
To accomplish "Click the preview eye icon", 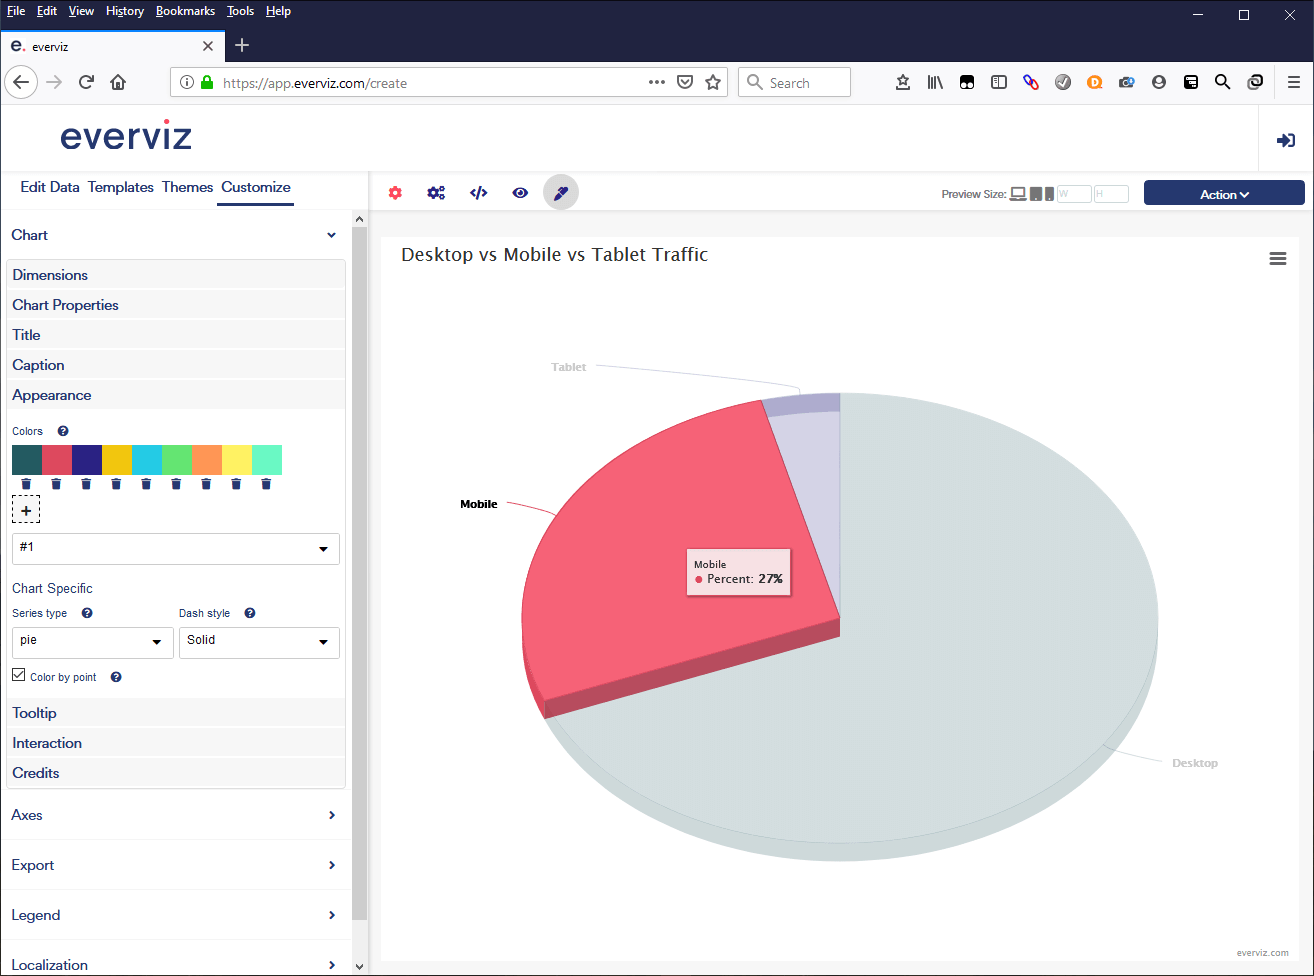I will click(x=520, y=192).
